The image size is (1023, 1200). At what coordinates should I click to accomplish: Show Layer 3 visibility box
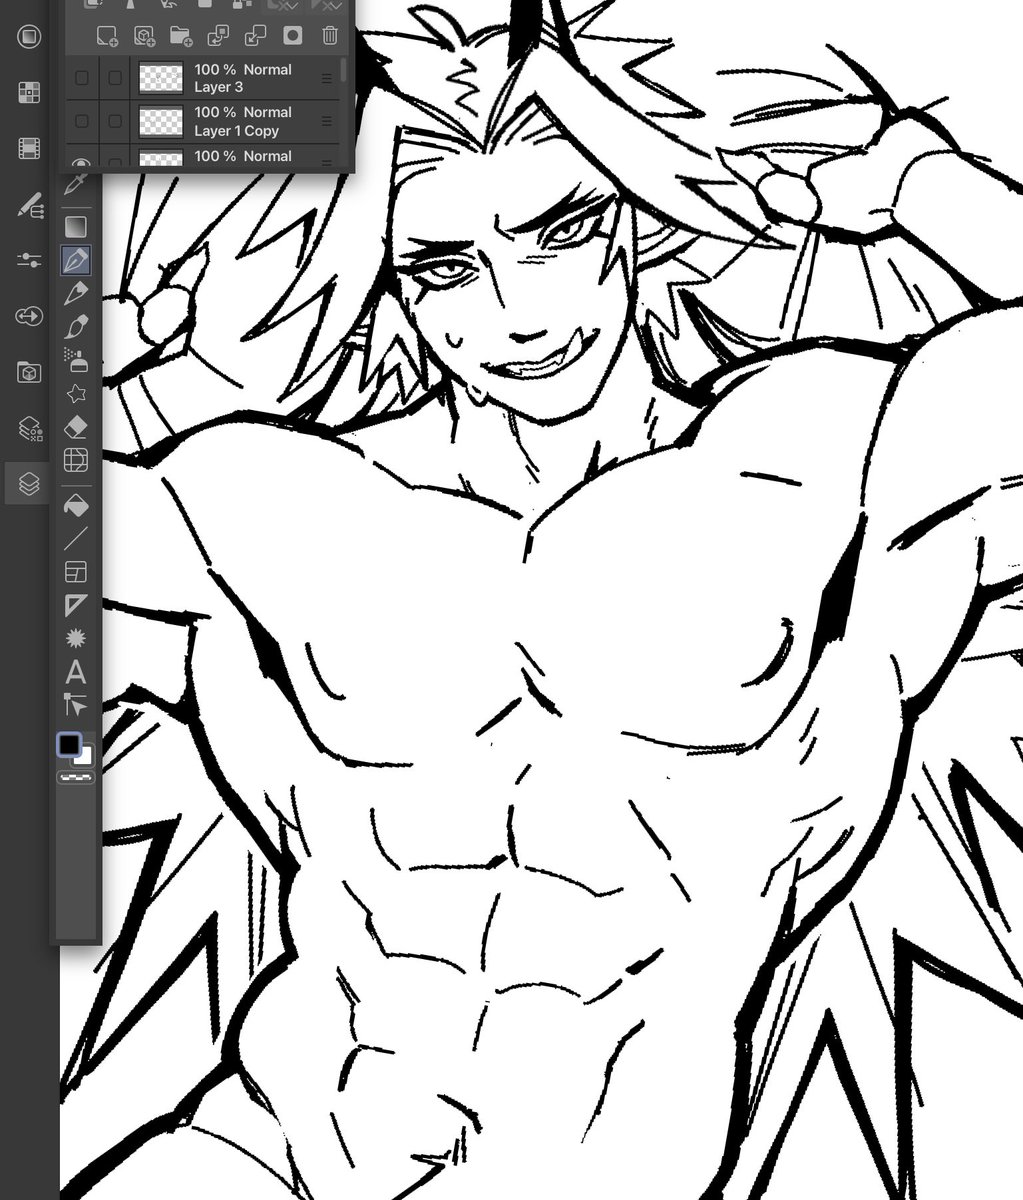tap(82, 78)
